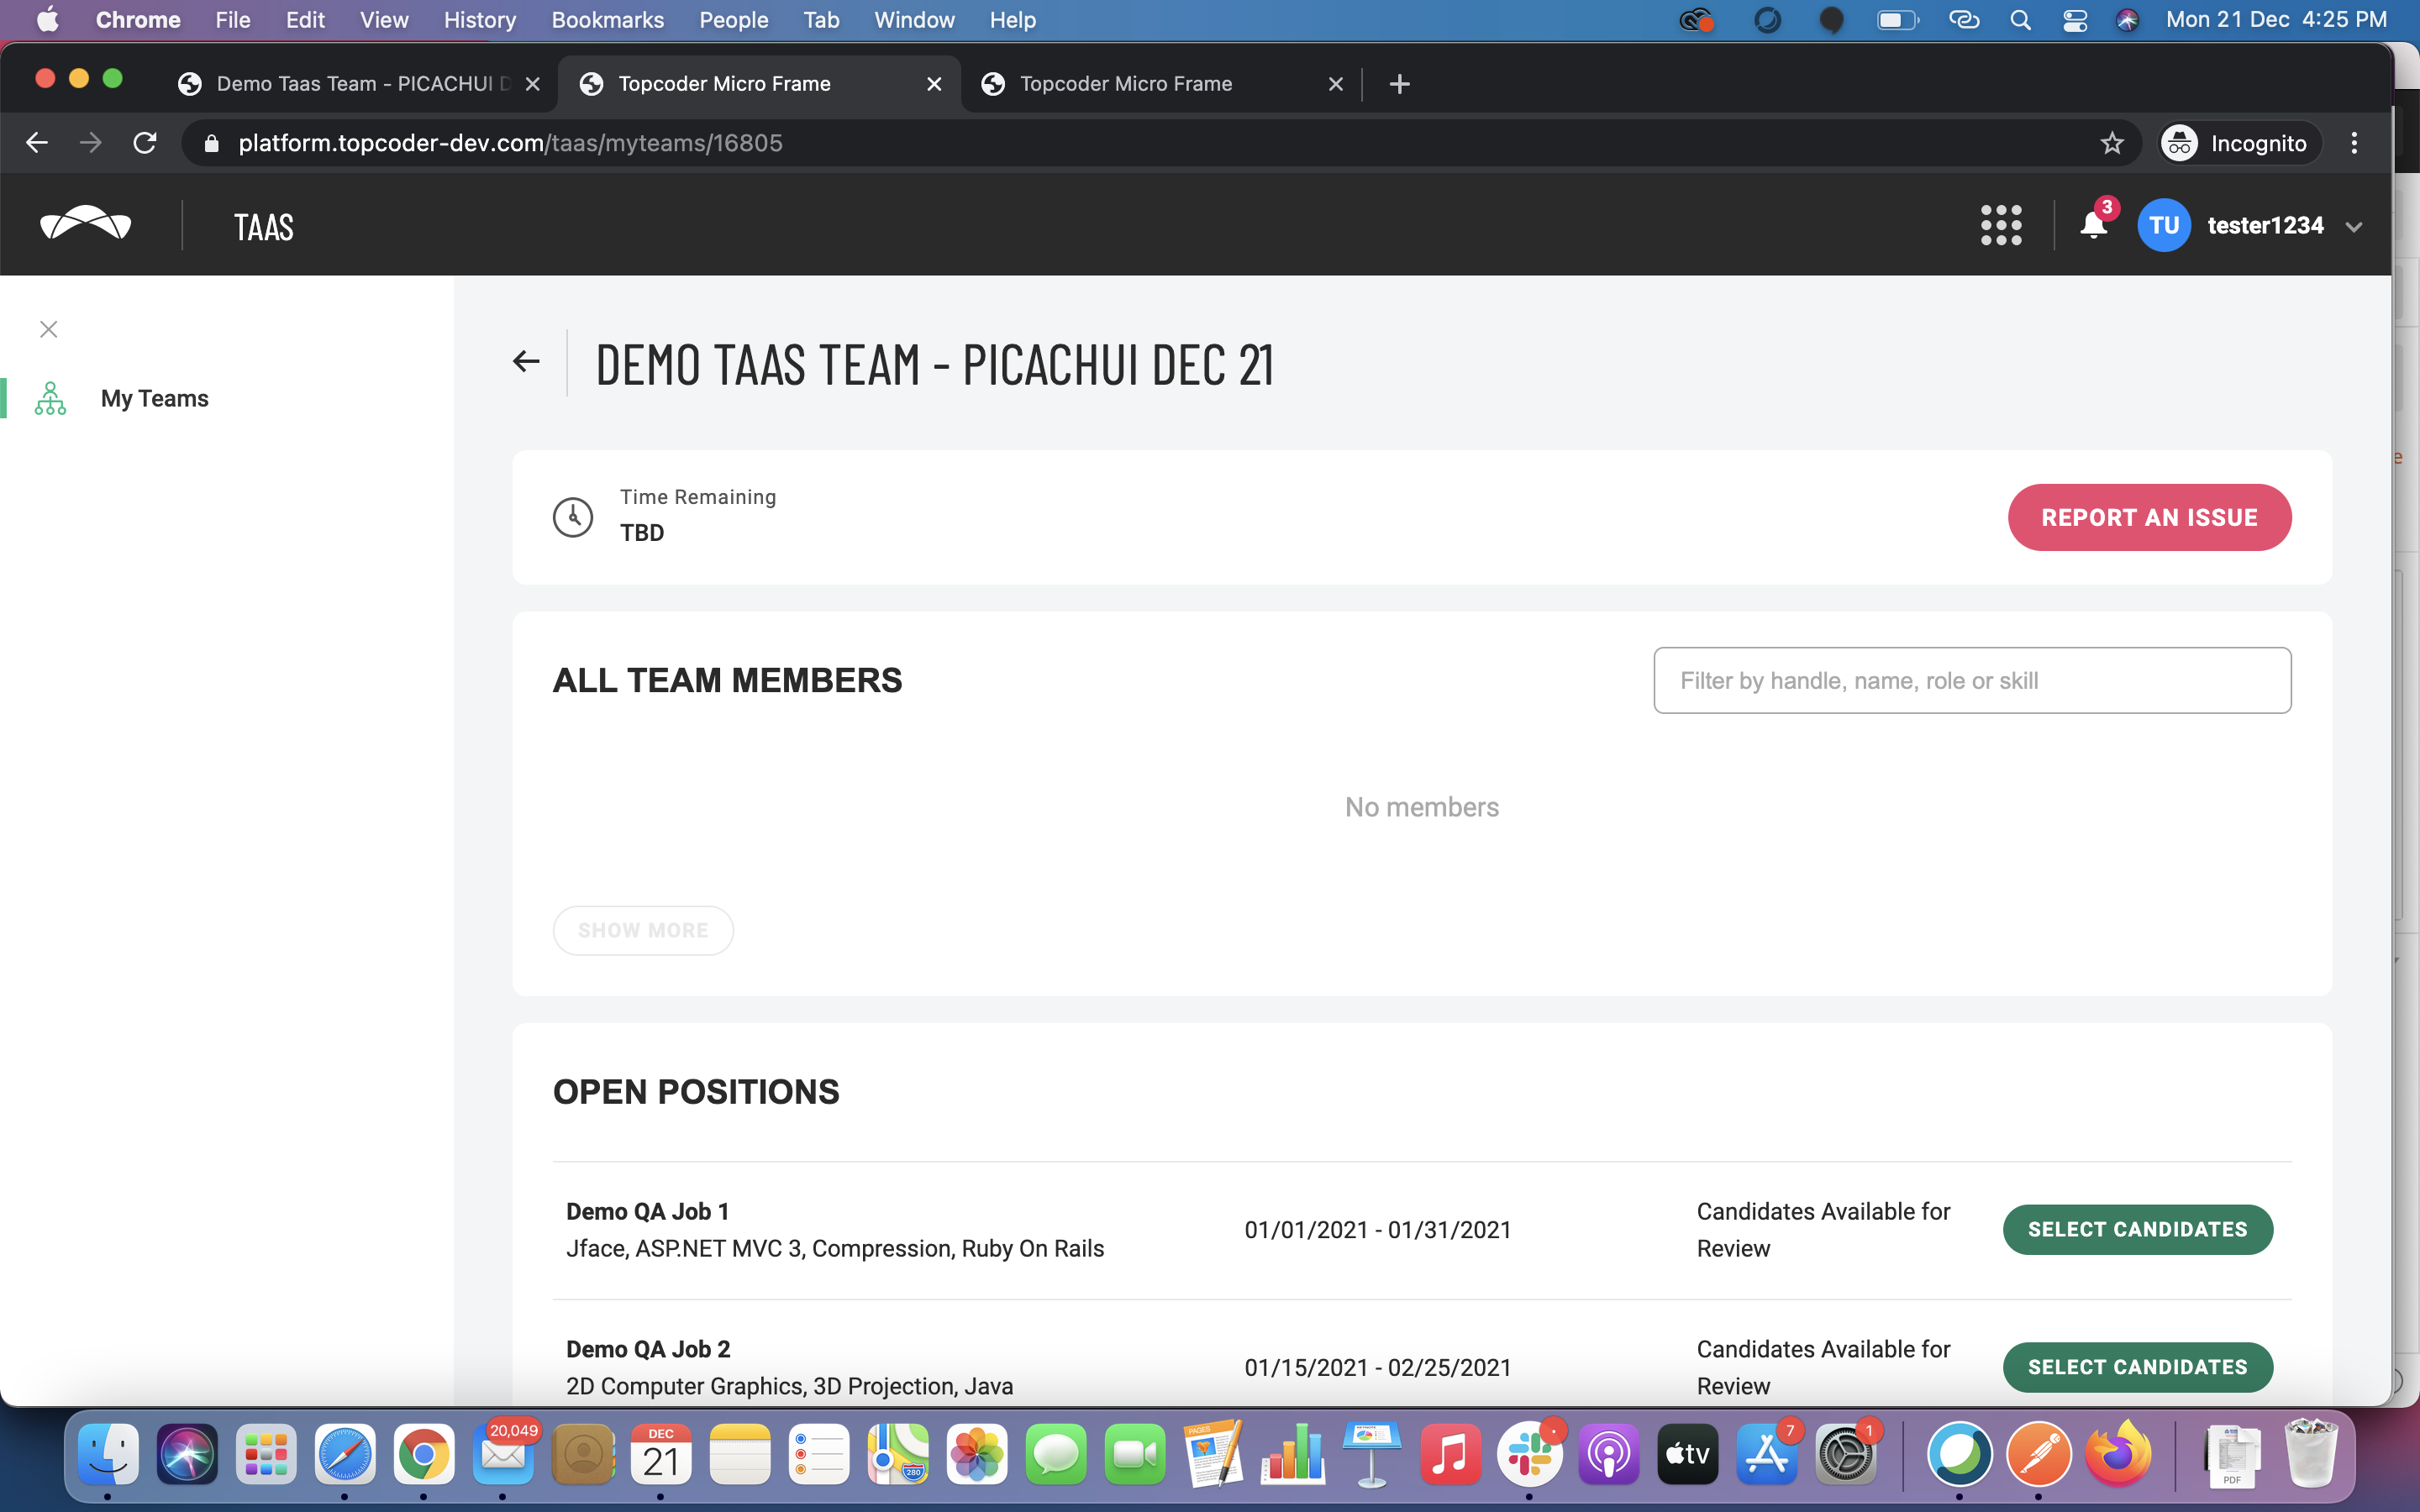
Task: Focus the Filter by handle, name, role field
Action: (1972, 680)
